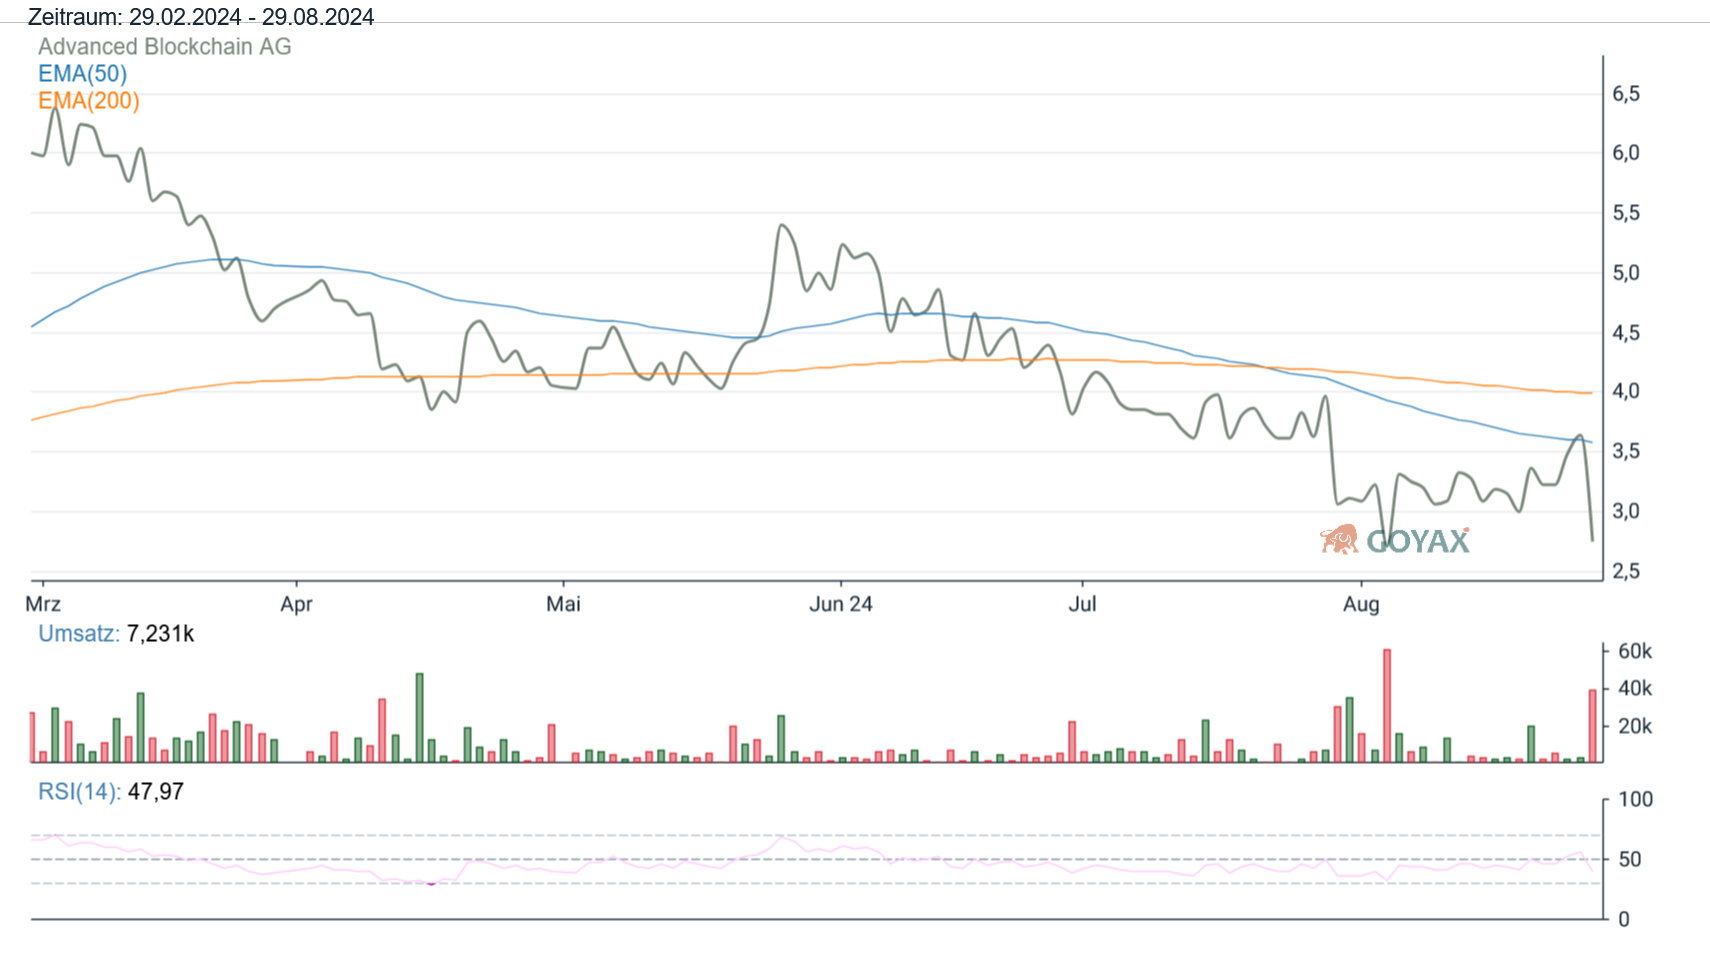
Task: Click the Jul month label
Action: 1082,604
